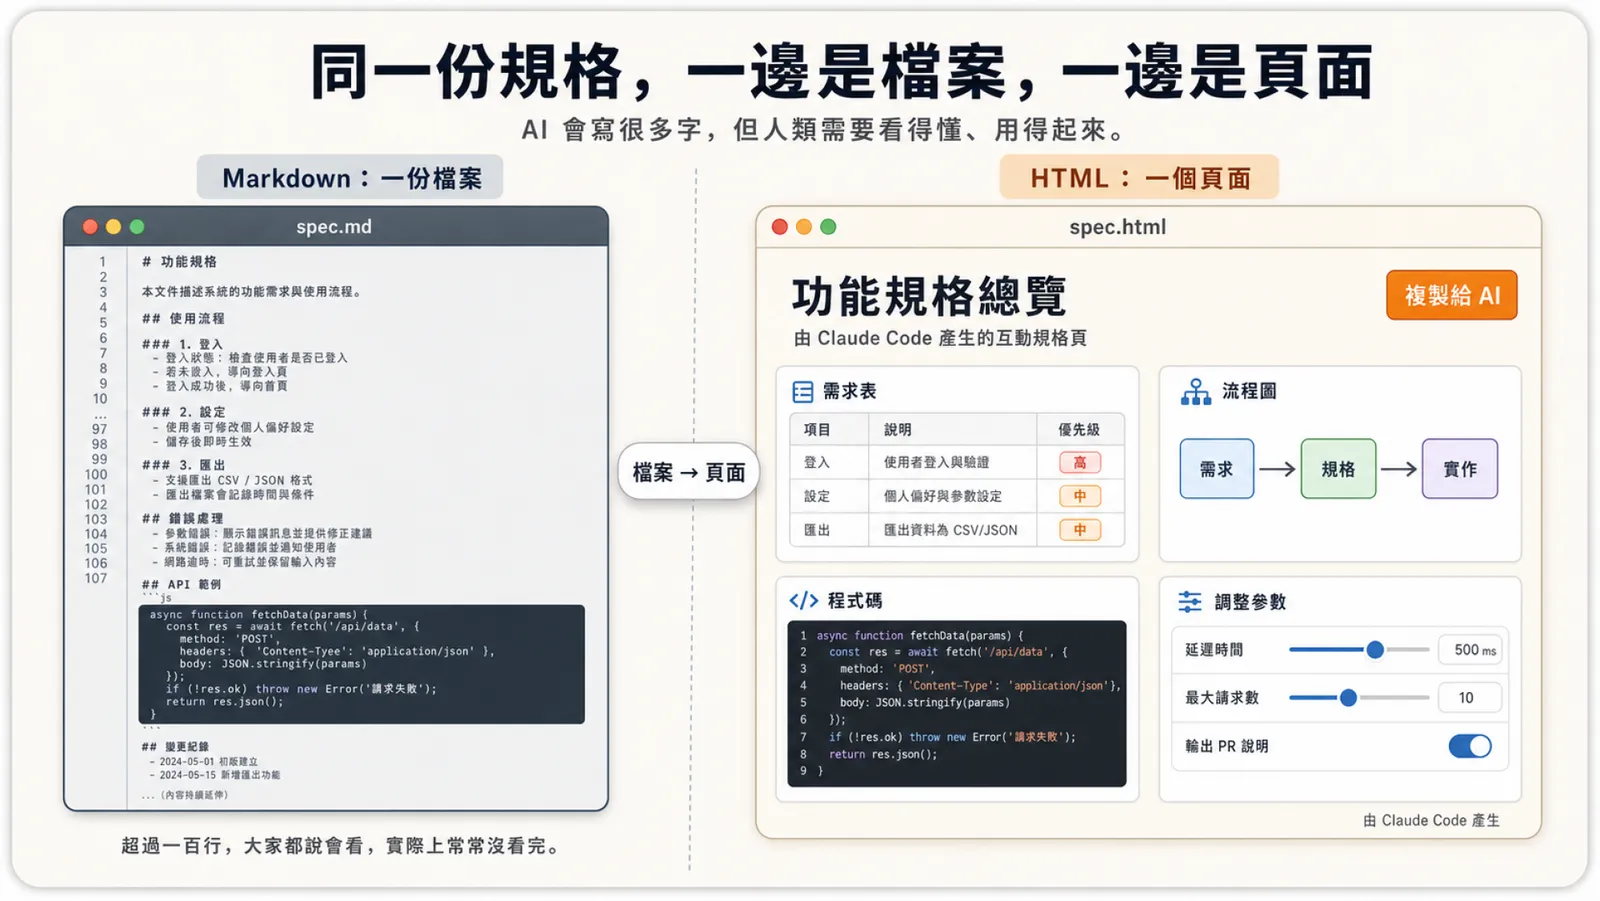Click the green dot in spec.html window
This screenshot has height=901, width=1600.
(828, 227)
